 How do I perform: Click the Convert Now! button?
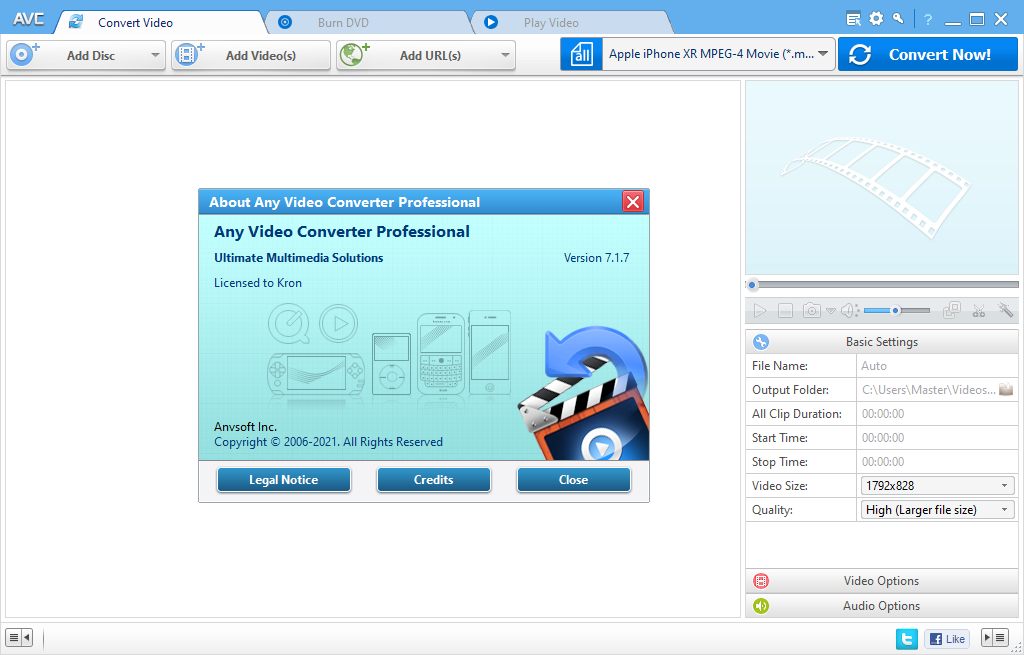click(x=927, y=54)
